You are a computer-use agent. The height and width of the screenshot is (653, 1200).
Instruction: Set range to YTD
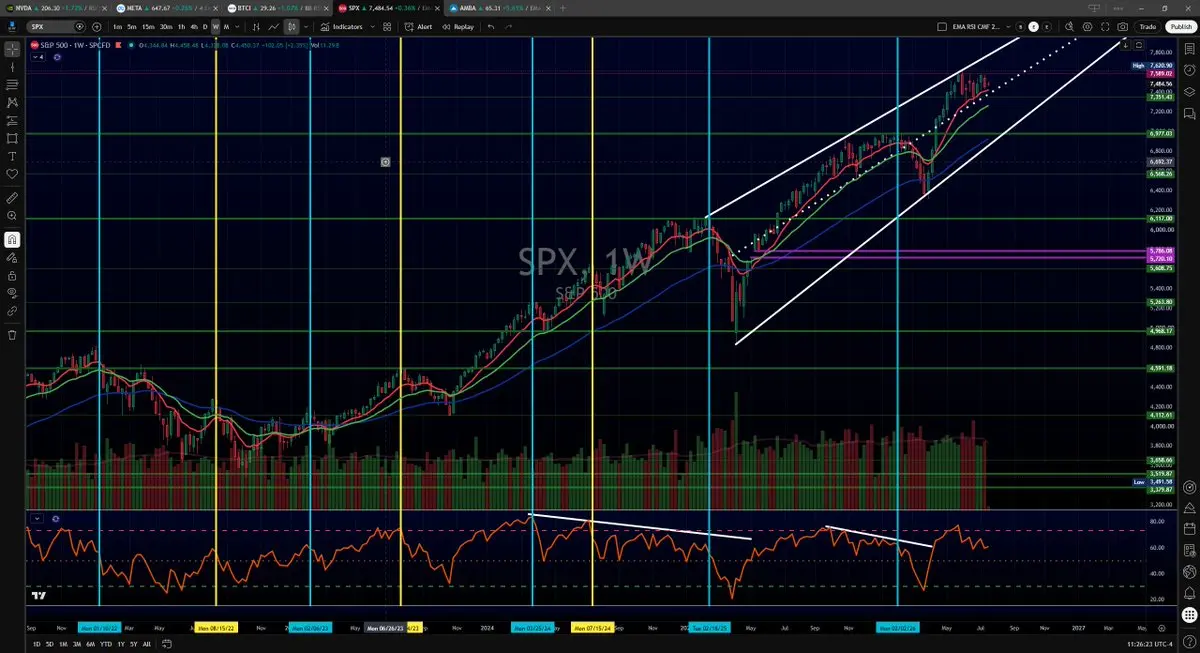coord(106,644)
